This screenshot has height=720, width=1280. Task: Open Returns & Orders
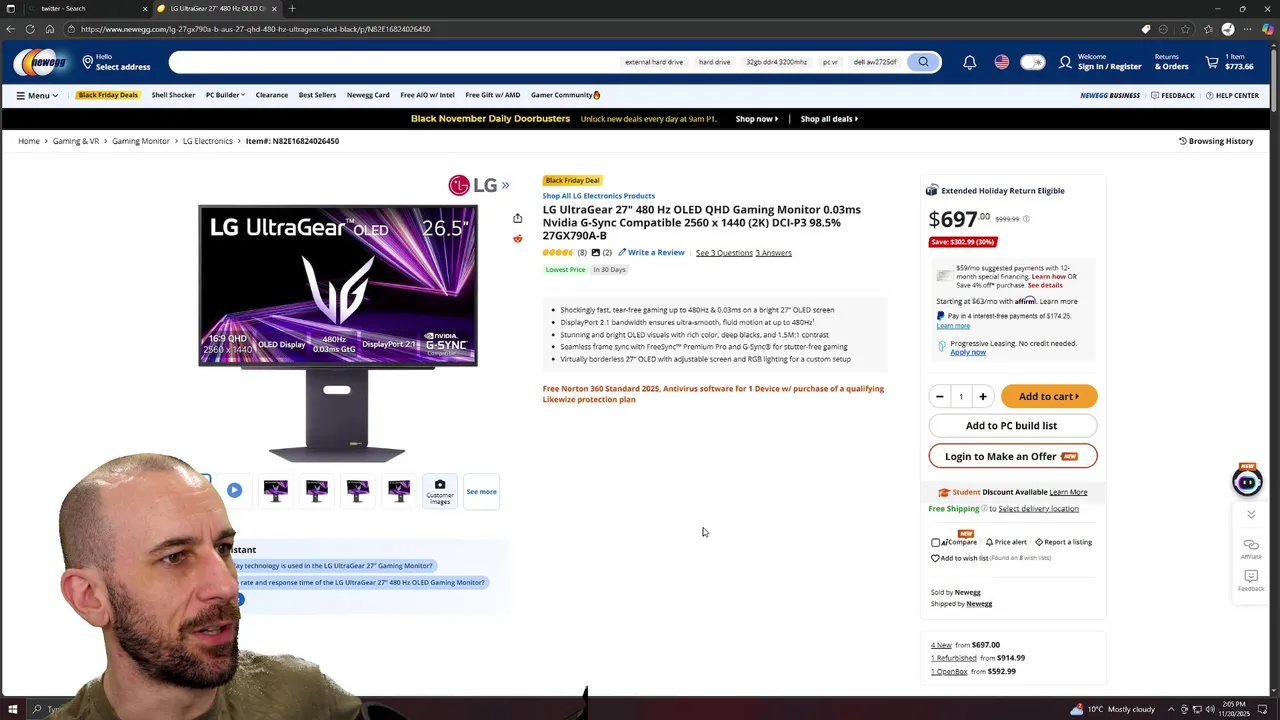pos(1171,62)
